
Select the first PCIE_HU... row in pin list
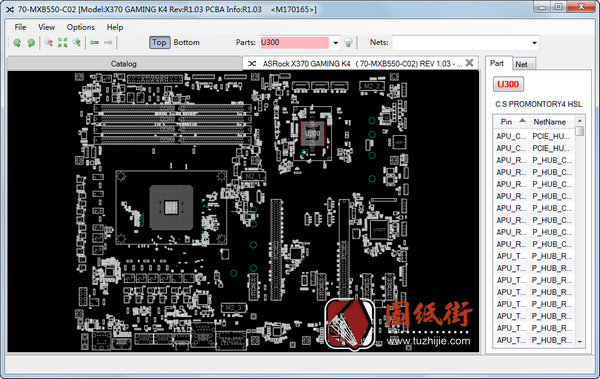coord(534,136)
